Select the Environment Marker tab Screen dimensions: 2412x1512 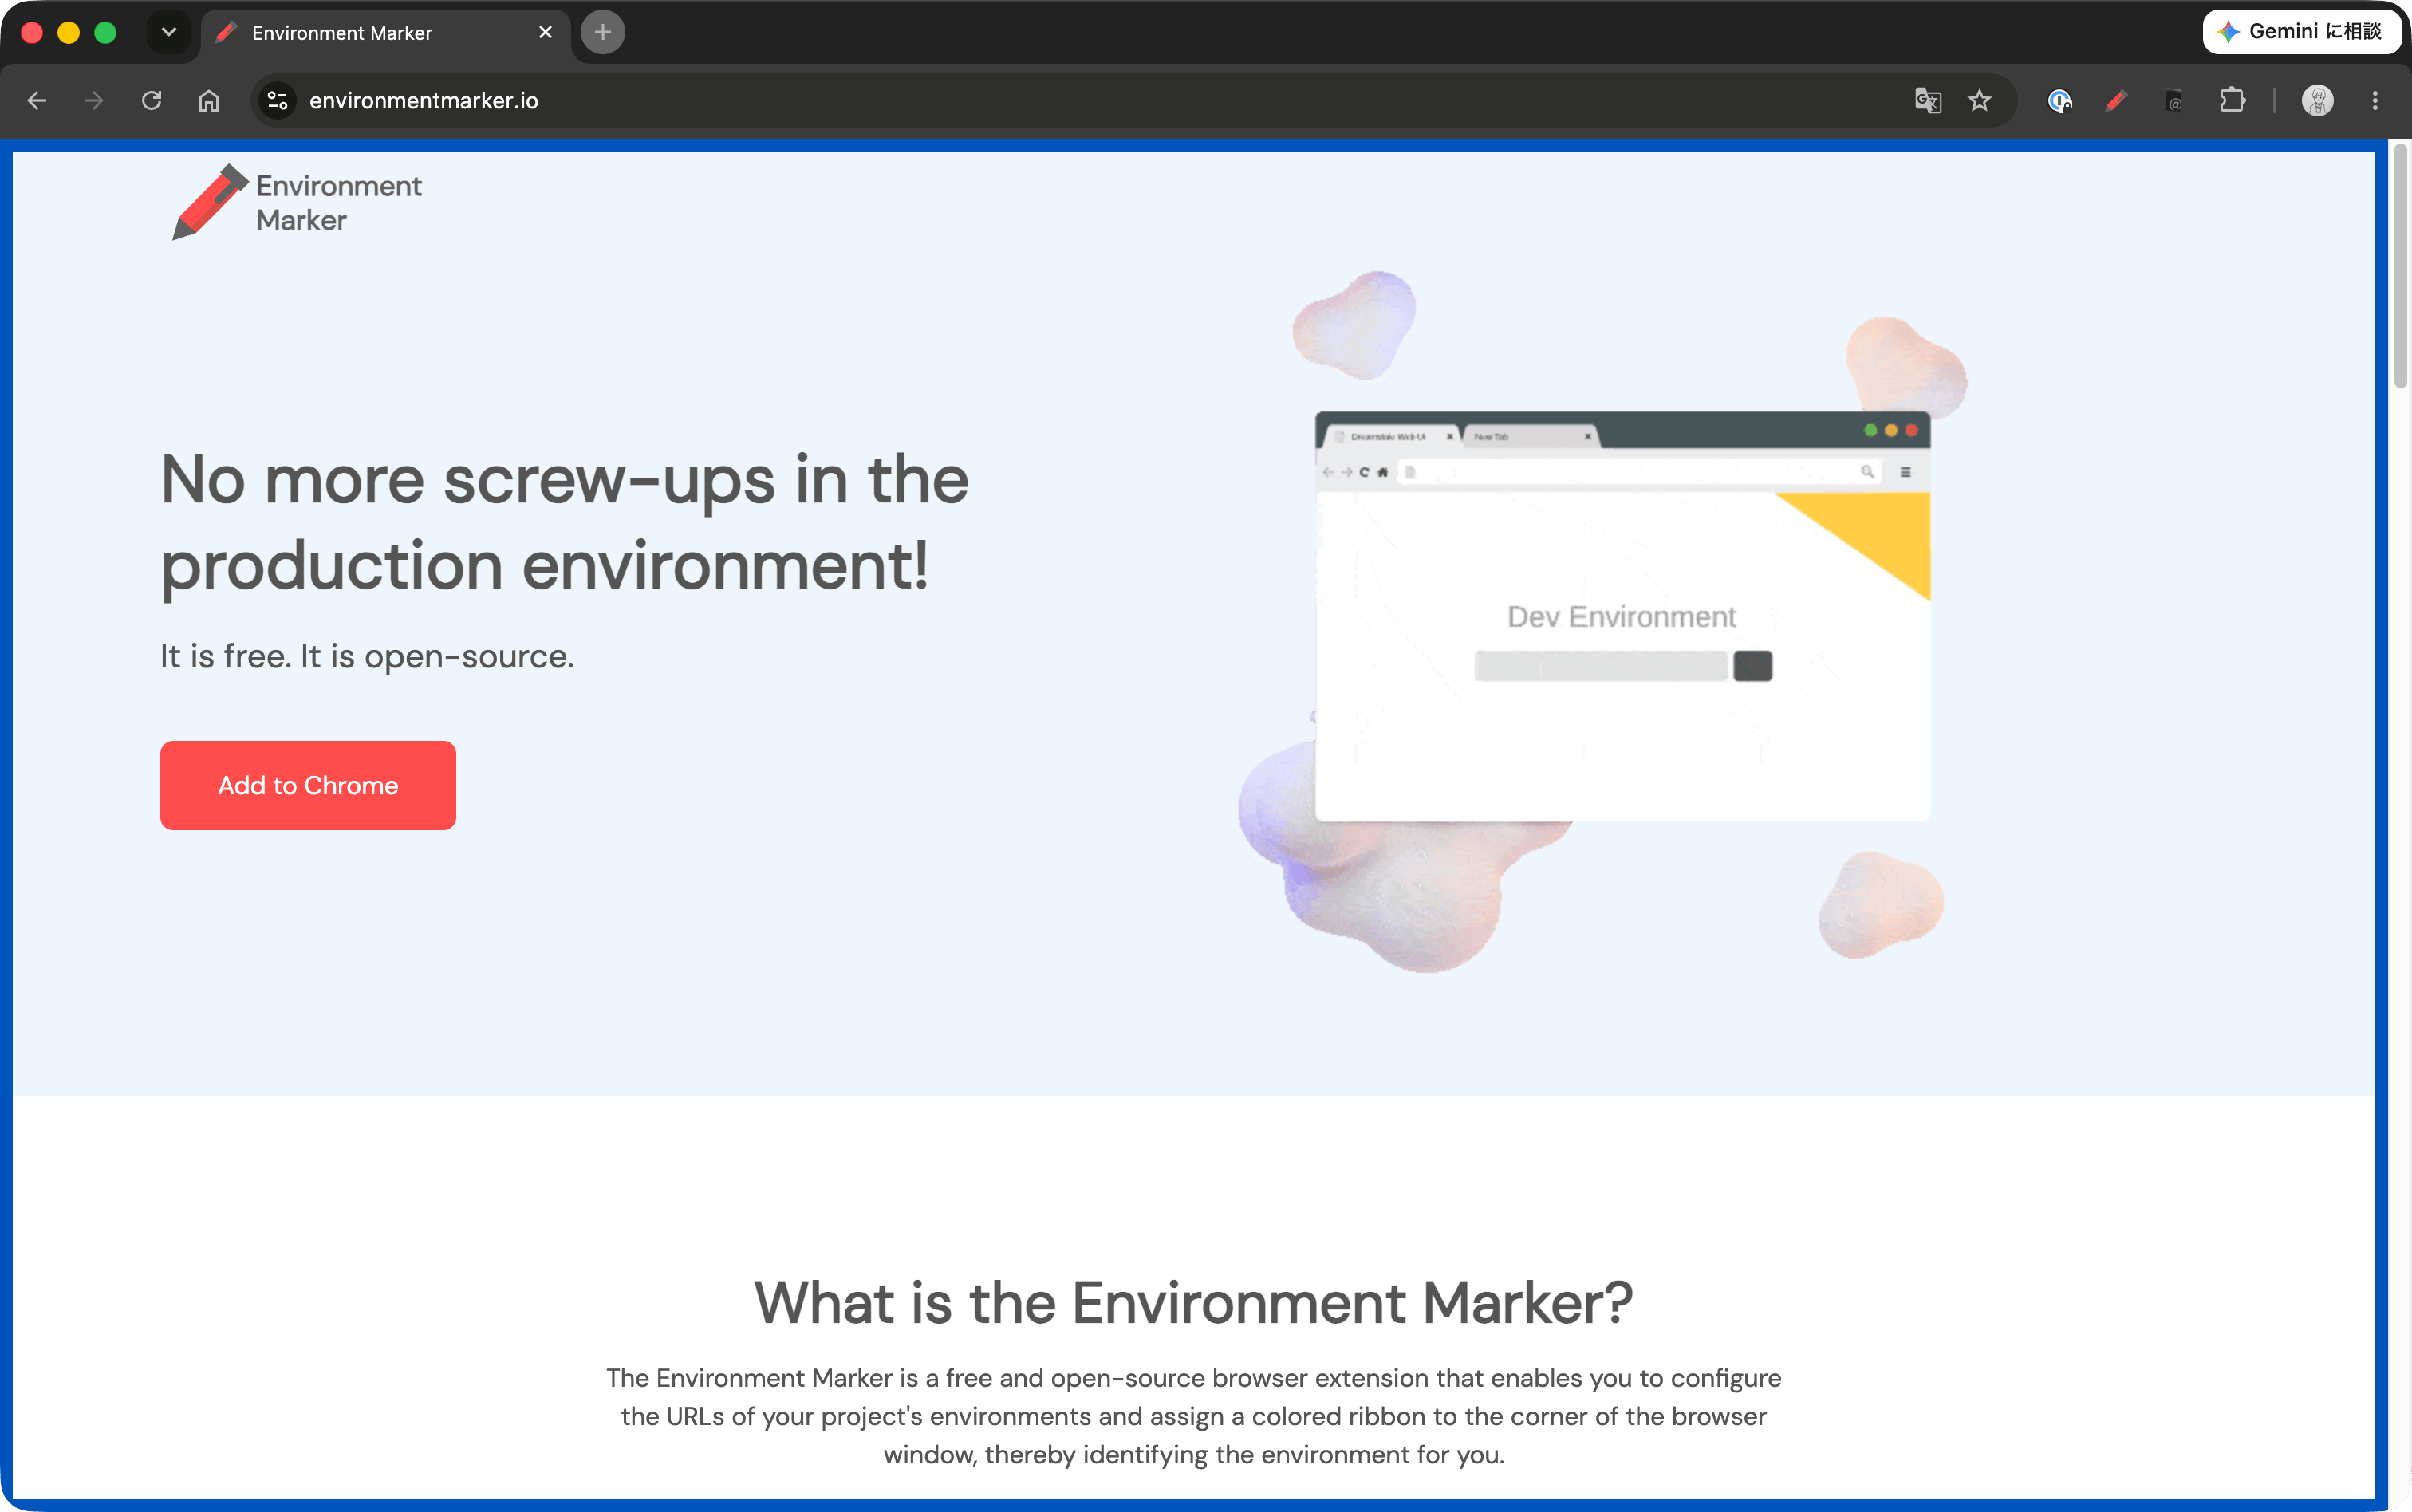click(386, 34)
